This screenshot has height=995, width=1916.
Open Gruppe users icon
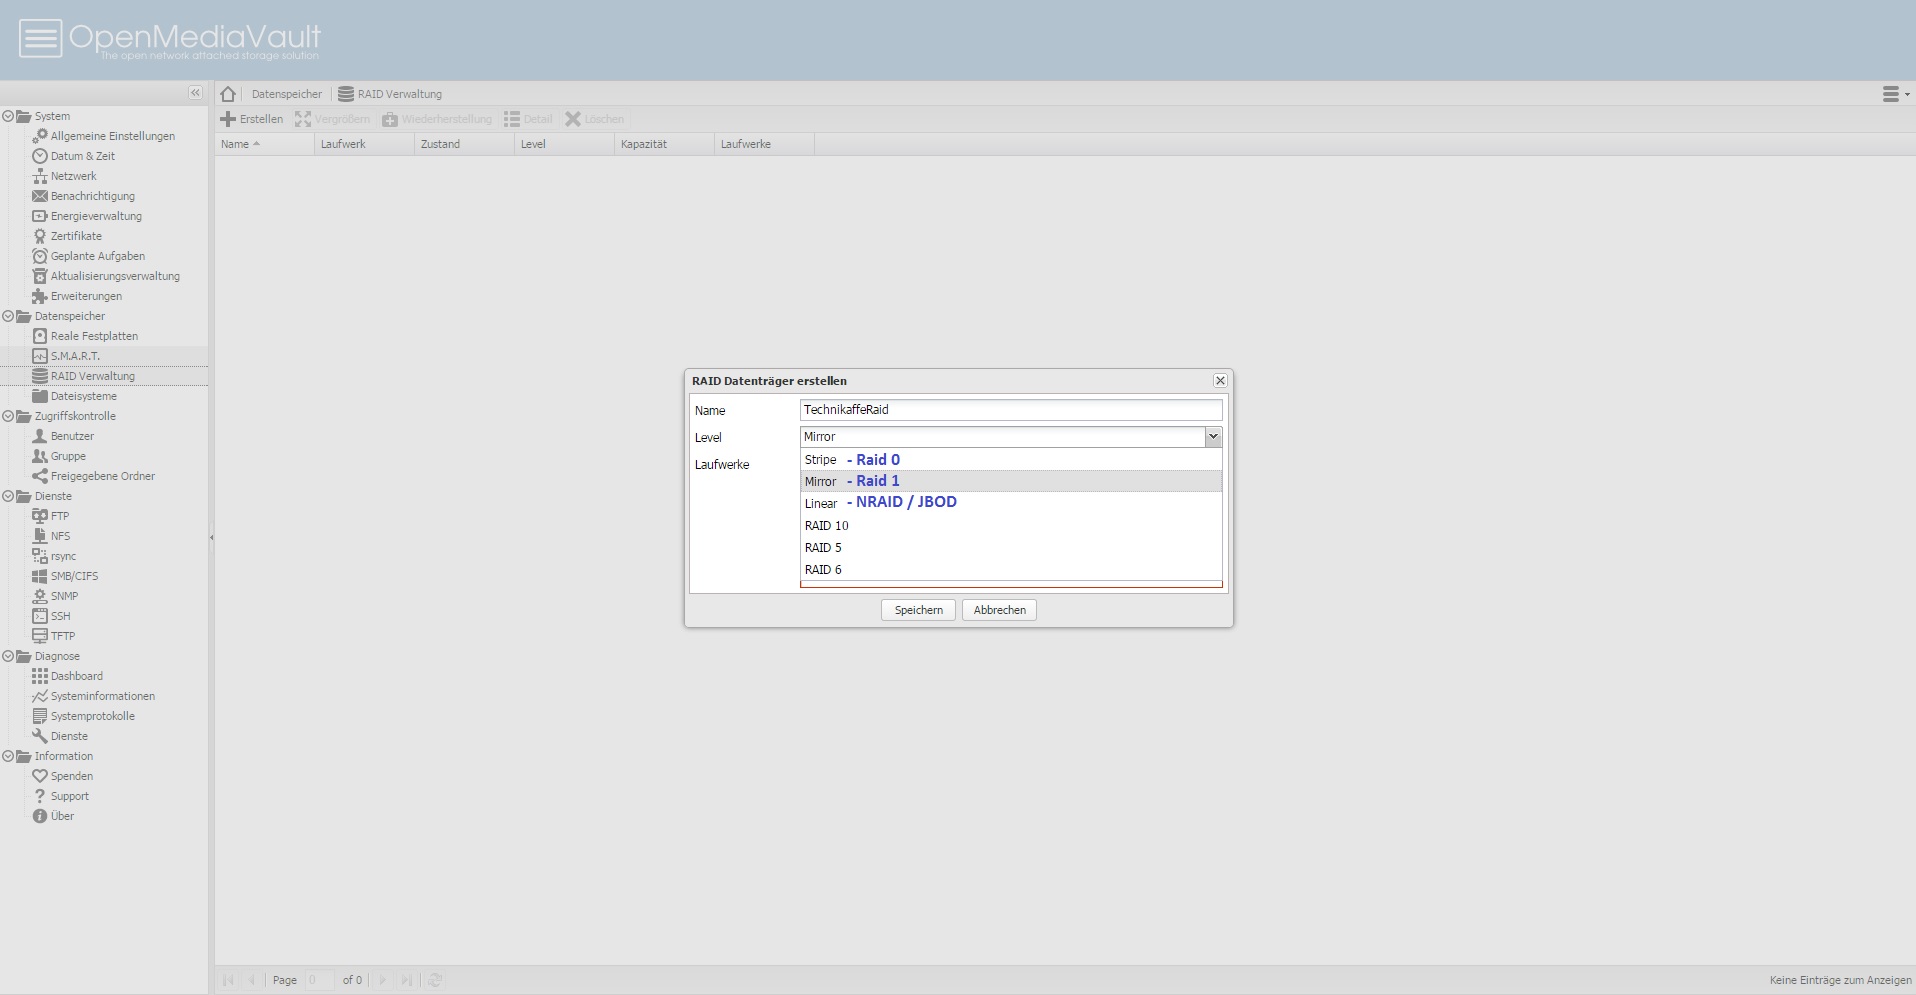[40, 456]
